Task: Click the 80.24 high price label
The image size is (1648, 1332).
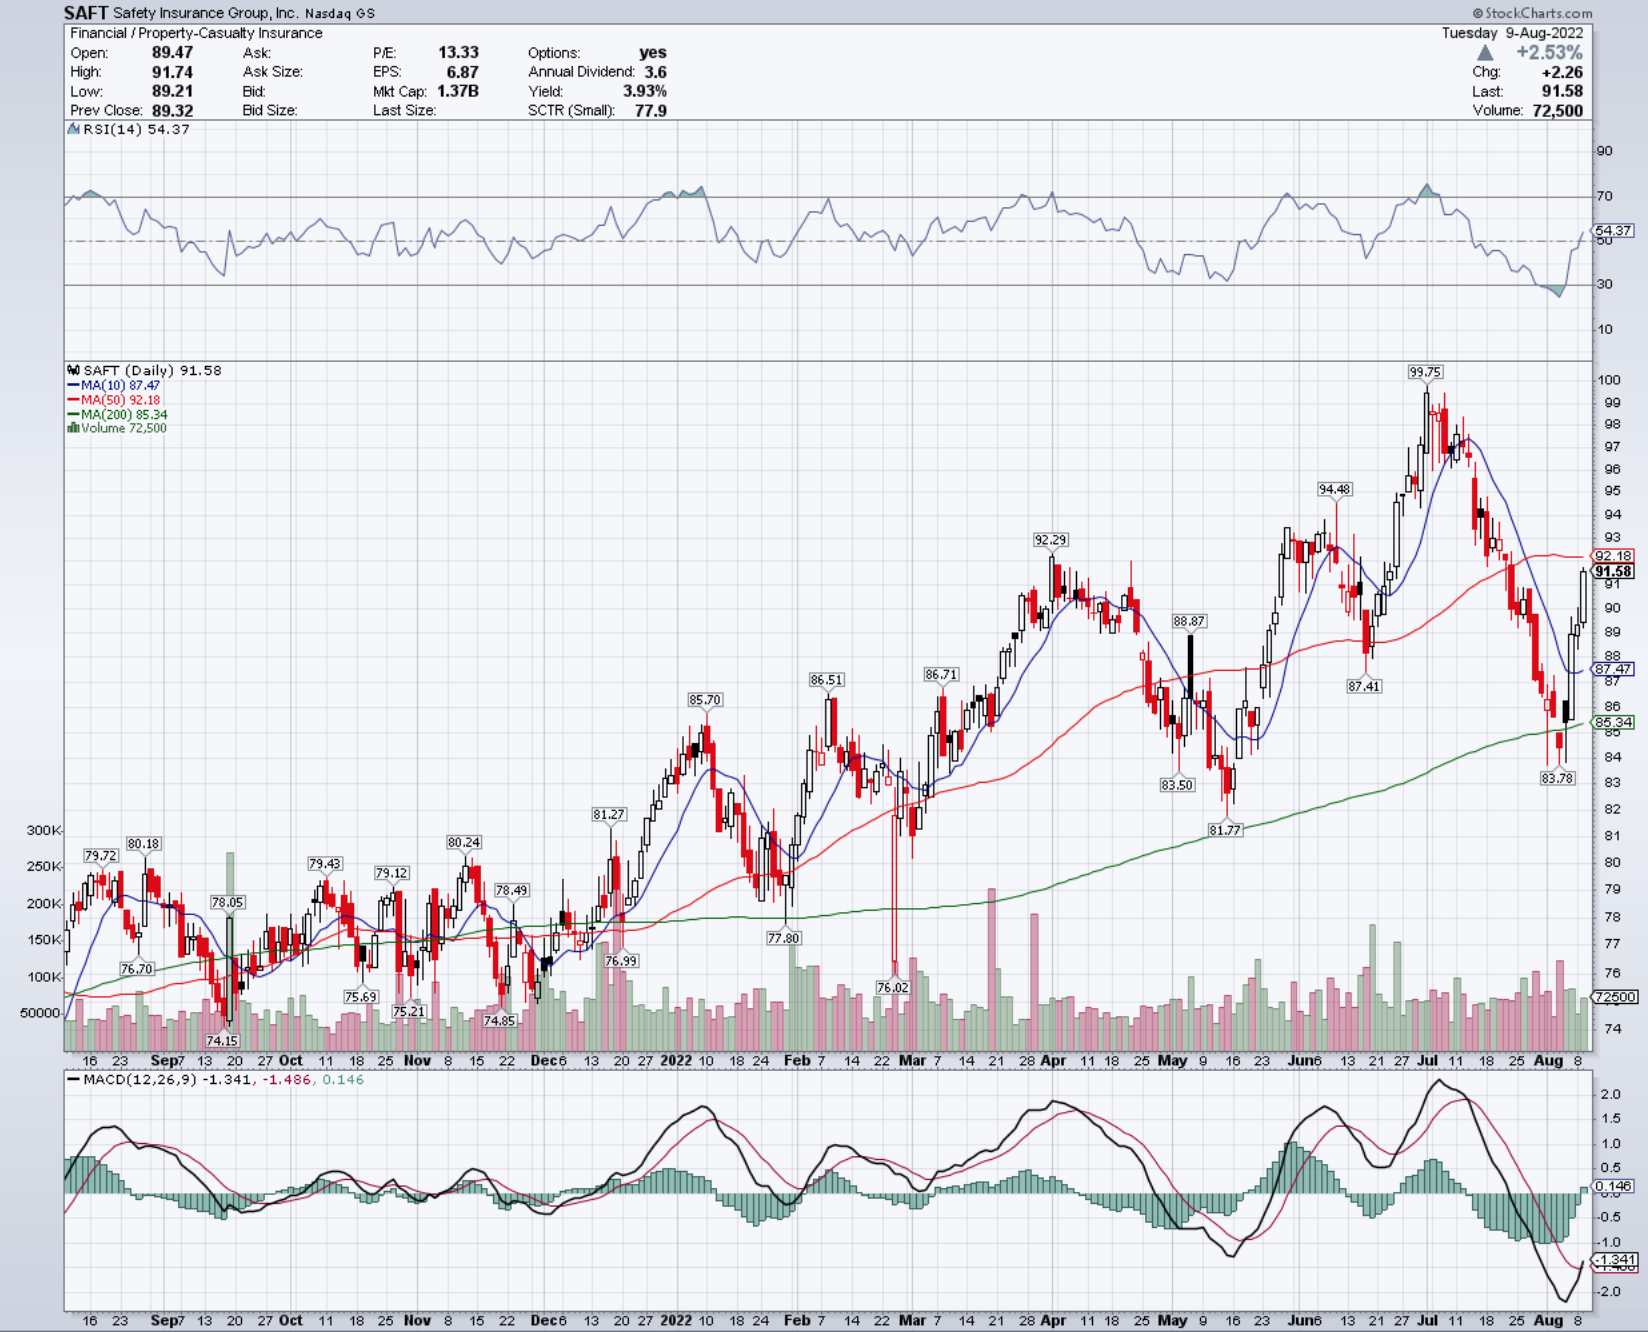Action: 464,842
